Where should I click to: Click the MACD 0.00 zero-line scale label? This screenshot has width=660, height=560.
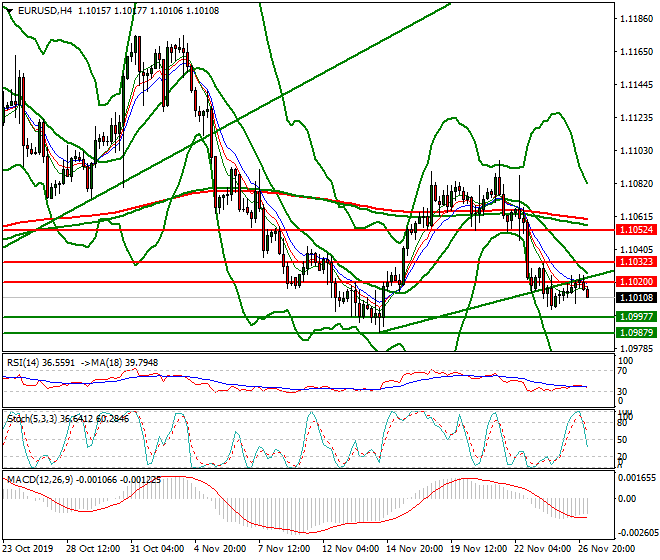(x=627, y=499)
